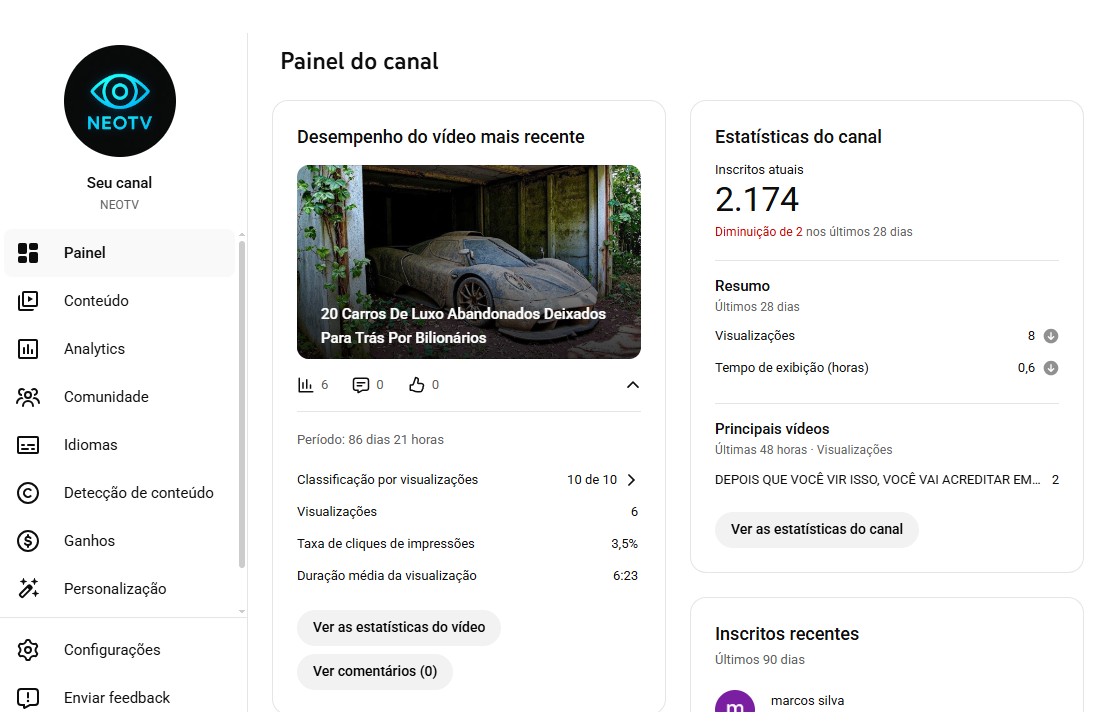
Task: Click the Comunidade people icon
Action: tap(28, 397)
